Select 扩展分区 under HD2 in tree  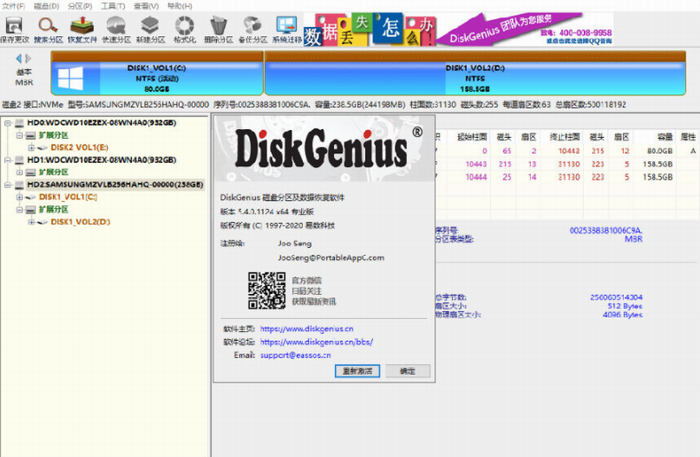tap(53, 209)
